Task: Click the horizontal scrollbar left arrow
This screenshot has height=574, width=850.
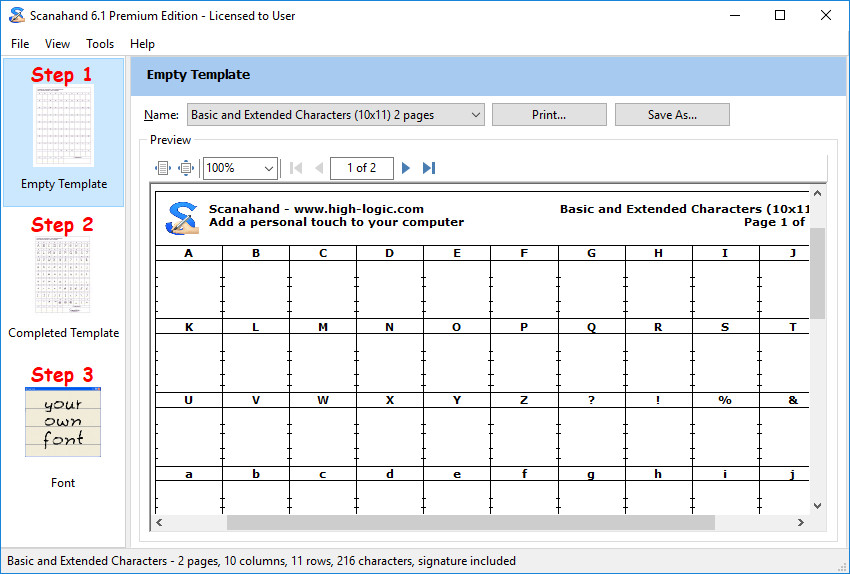Action: (159, 523)
